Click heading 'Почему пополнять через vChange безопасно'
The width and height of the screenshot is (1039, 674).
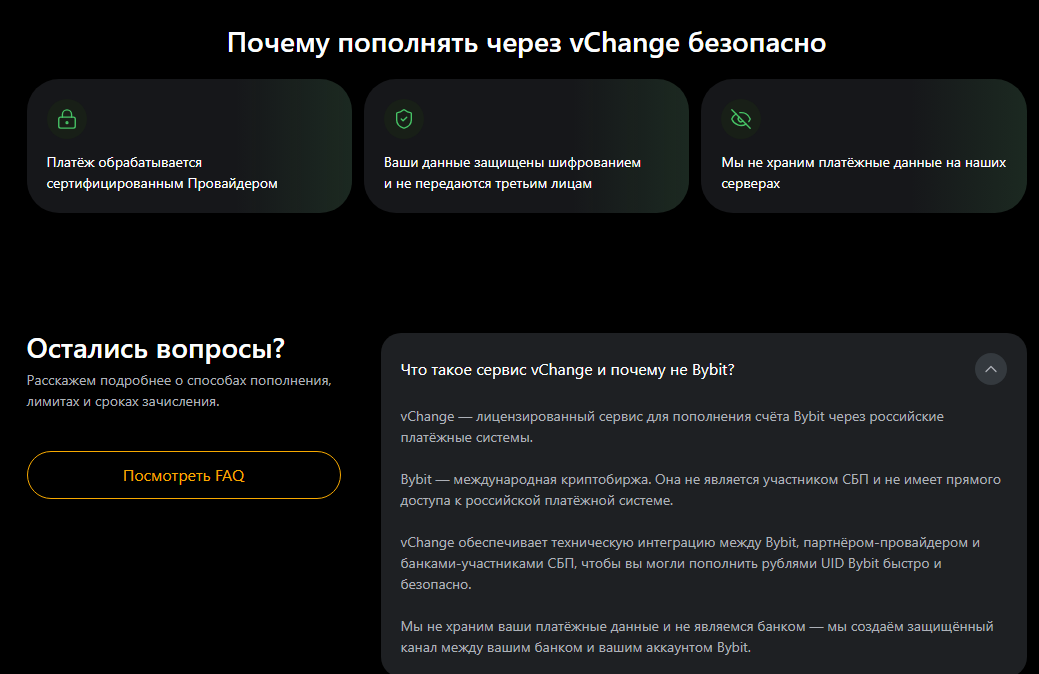click(x=526, y=42)
